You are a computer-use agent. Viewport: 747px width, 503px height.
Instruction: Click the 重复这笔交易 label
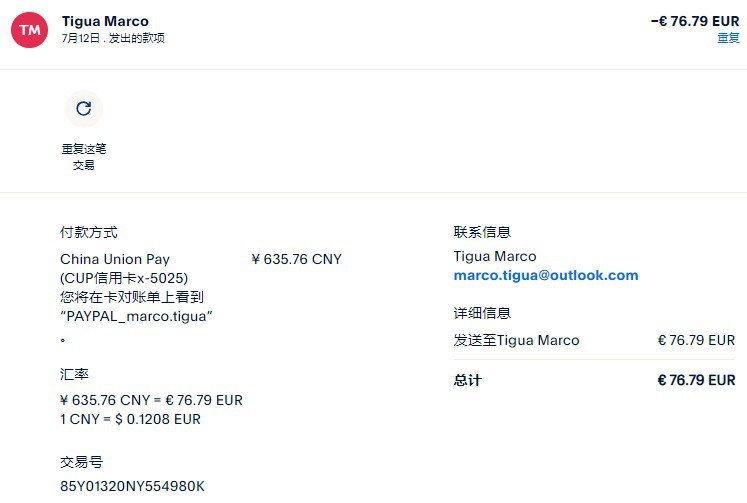pos(83,157)
